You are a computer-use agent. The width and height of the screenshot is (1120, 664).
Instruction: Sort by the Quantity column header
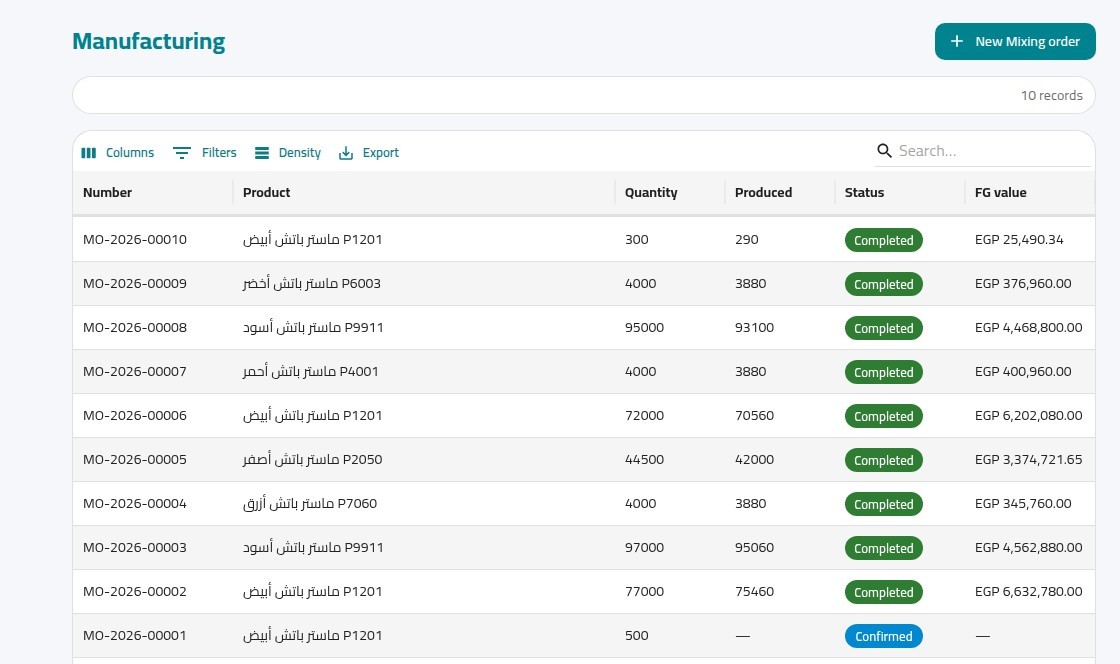point(651,193)
